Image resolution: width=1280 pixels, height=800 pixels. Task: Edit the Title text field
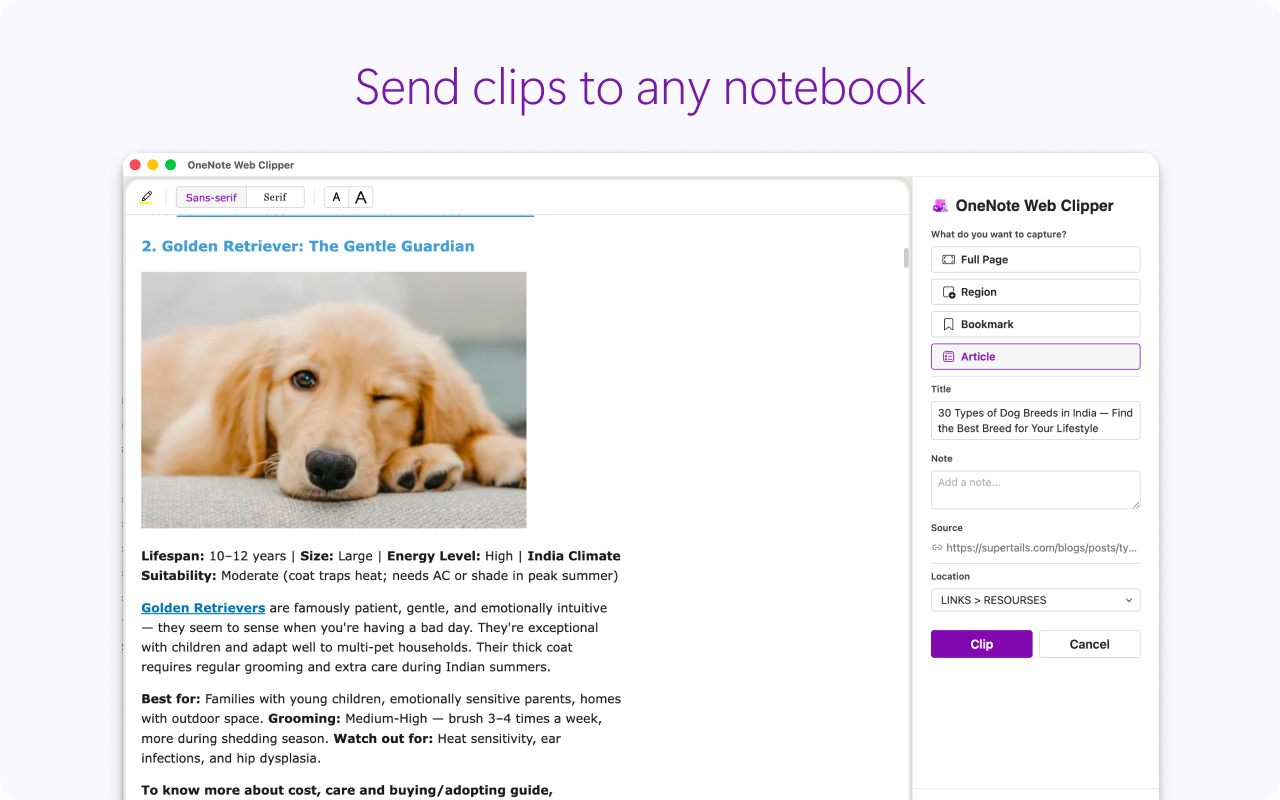[x=1035, y=420]
